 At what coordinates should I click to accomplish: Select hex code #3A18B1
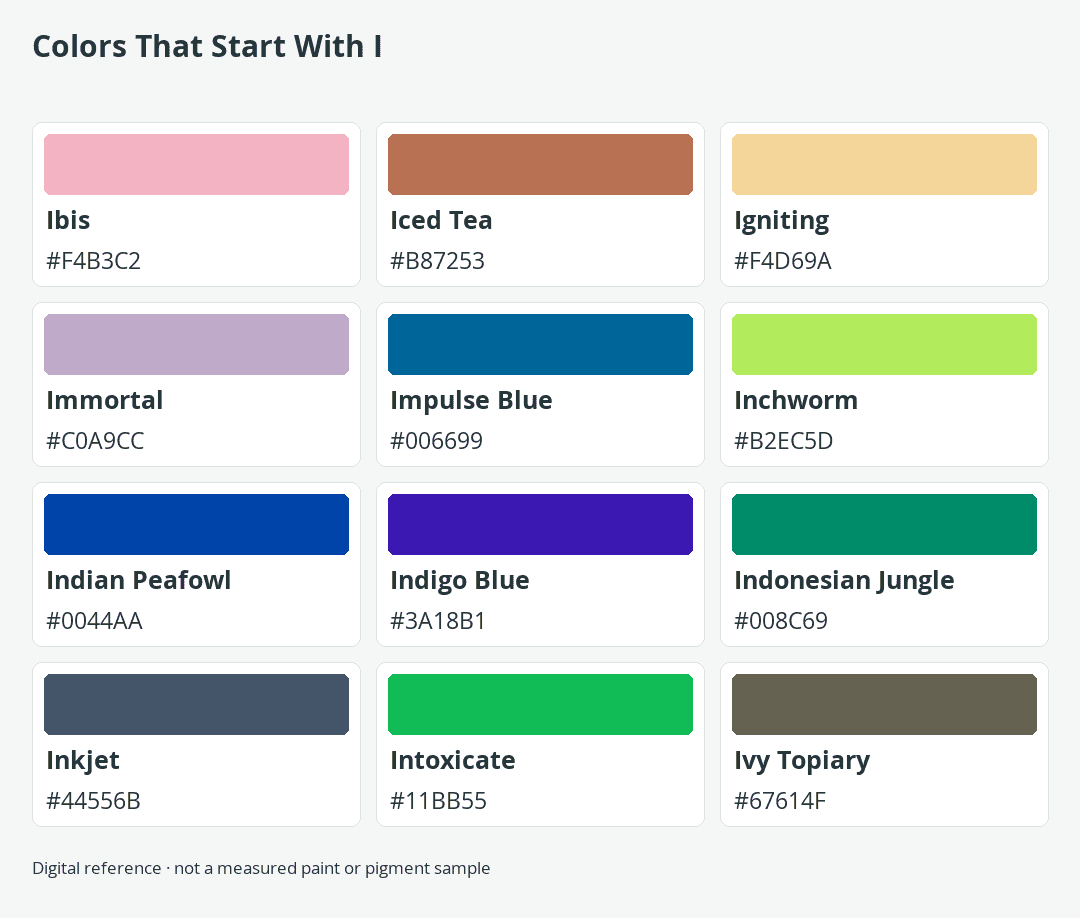click(x=438, y=621)
